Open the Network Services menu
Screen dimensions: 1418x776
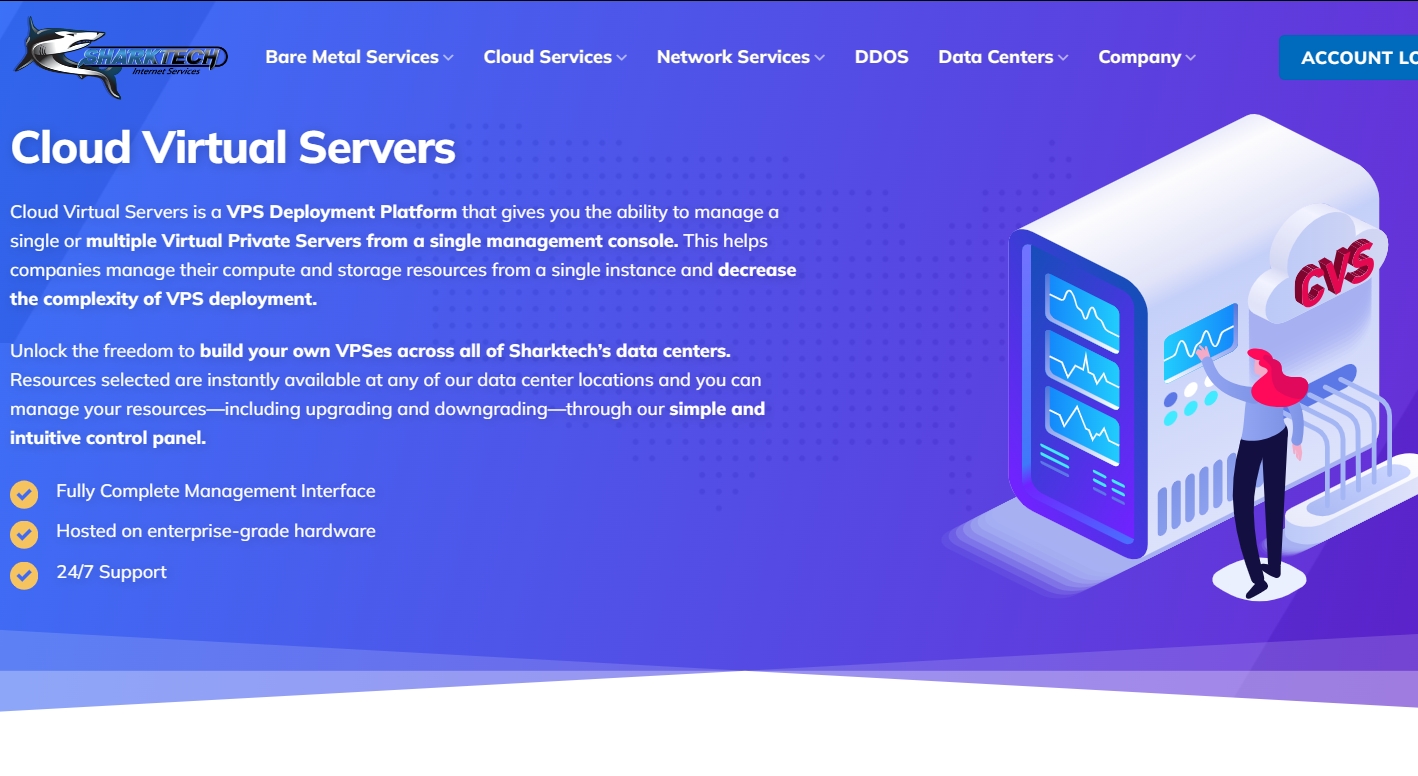pos(733,57)
